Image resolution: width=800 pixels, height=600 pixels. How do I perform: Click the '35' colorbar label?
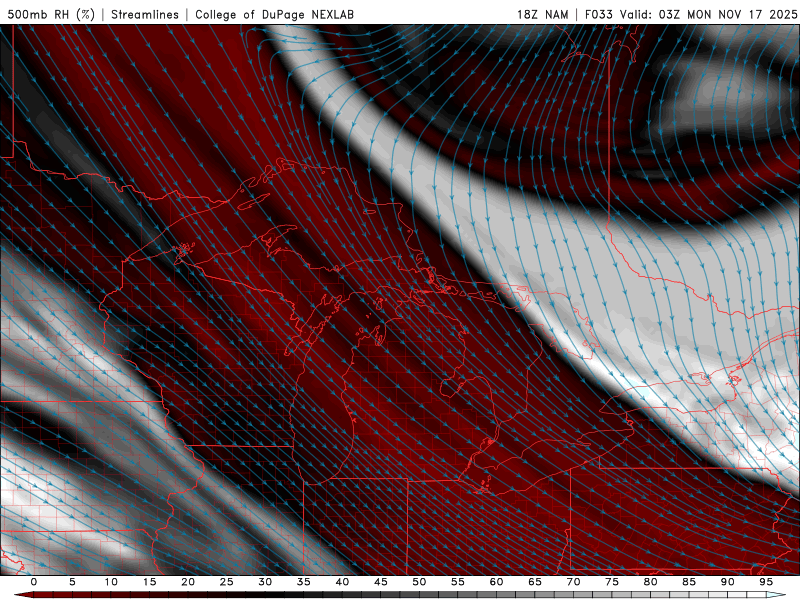click(304, 582)
